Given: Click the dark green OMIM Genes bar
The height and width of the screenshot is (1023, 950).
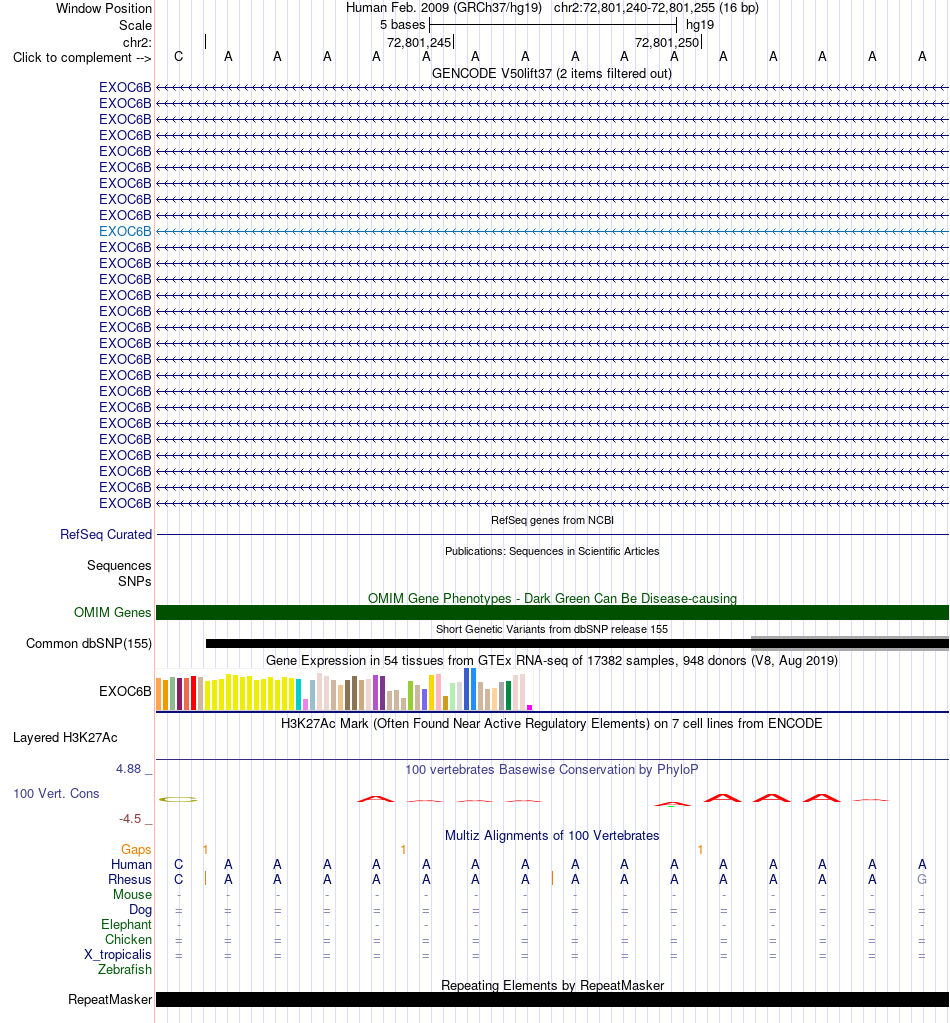Looking at the screenshot, I should tap(552, 613).
